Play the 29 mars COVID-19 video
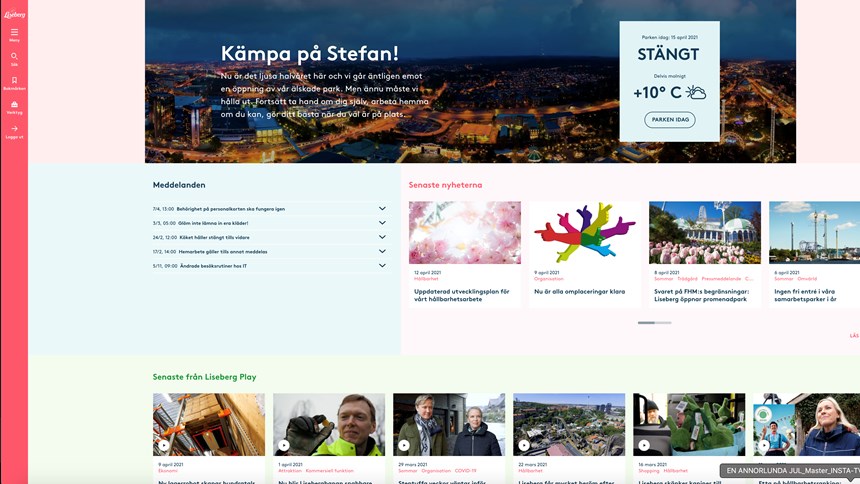The image size is (860, 484). [x=404, y=445]
